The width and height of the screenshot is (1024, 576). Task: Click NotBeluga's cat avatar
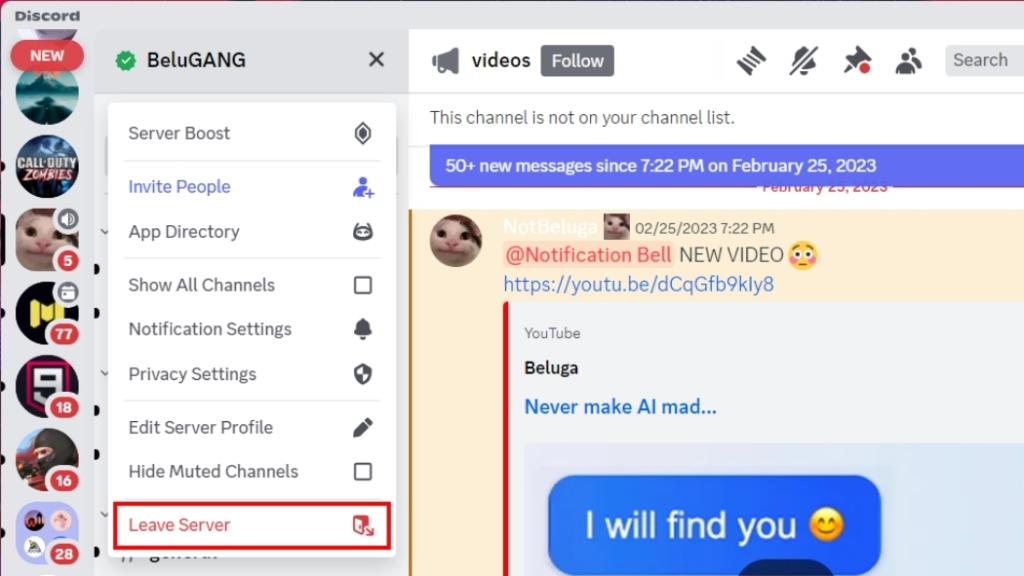(456, 241)
